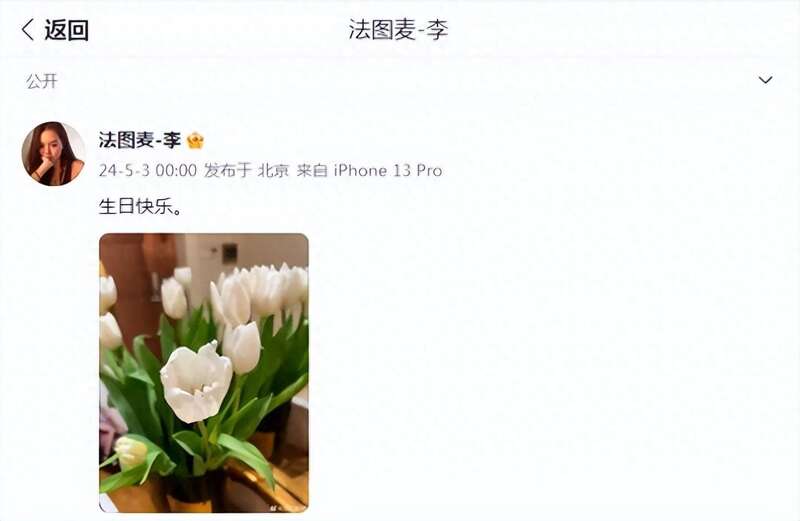Viewport: 800px width, 521px height.
Task: Tap the 生日快乐 post text
Action: coord(140,207)
